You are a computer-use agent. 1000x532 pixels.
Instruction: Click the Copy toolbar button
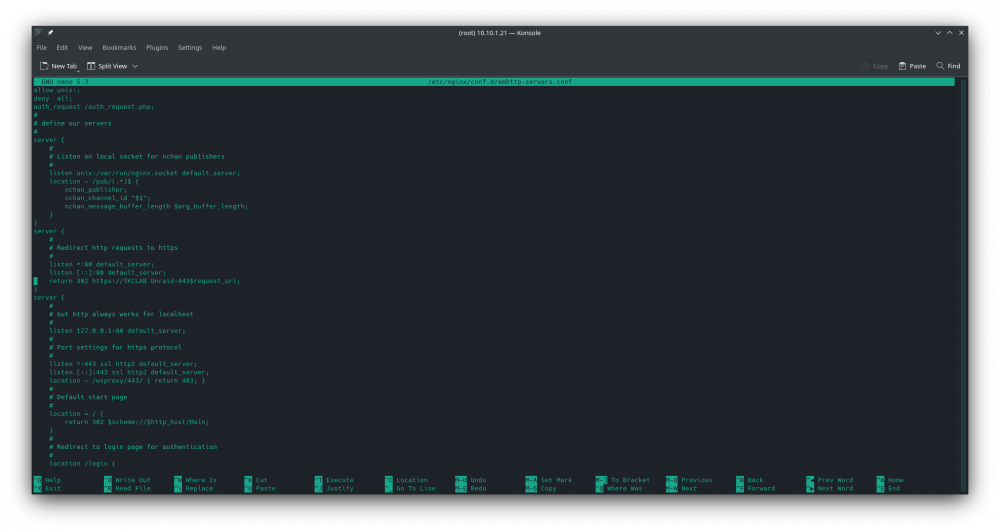click(875, 66)
